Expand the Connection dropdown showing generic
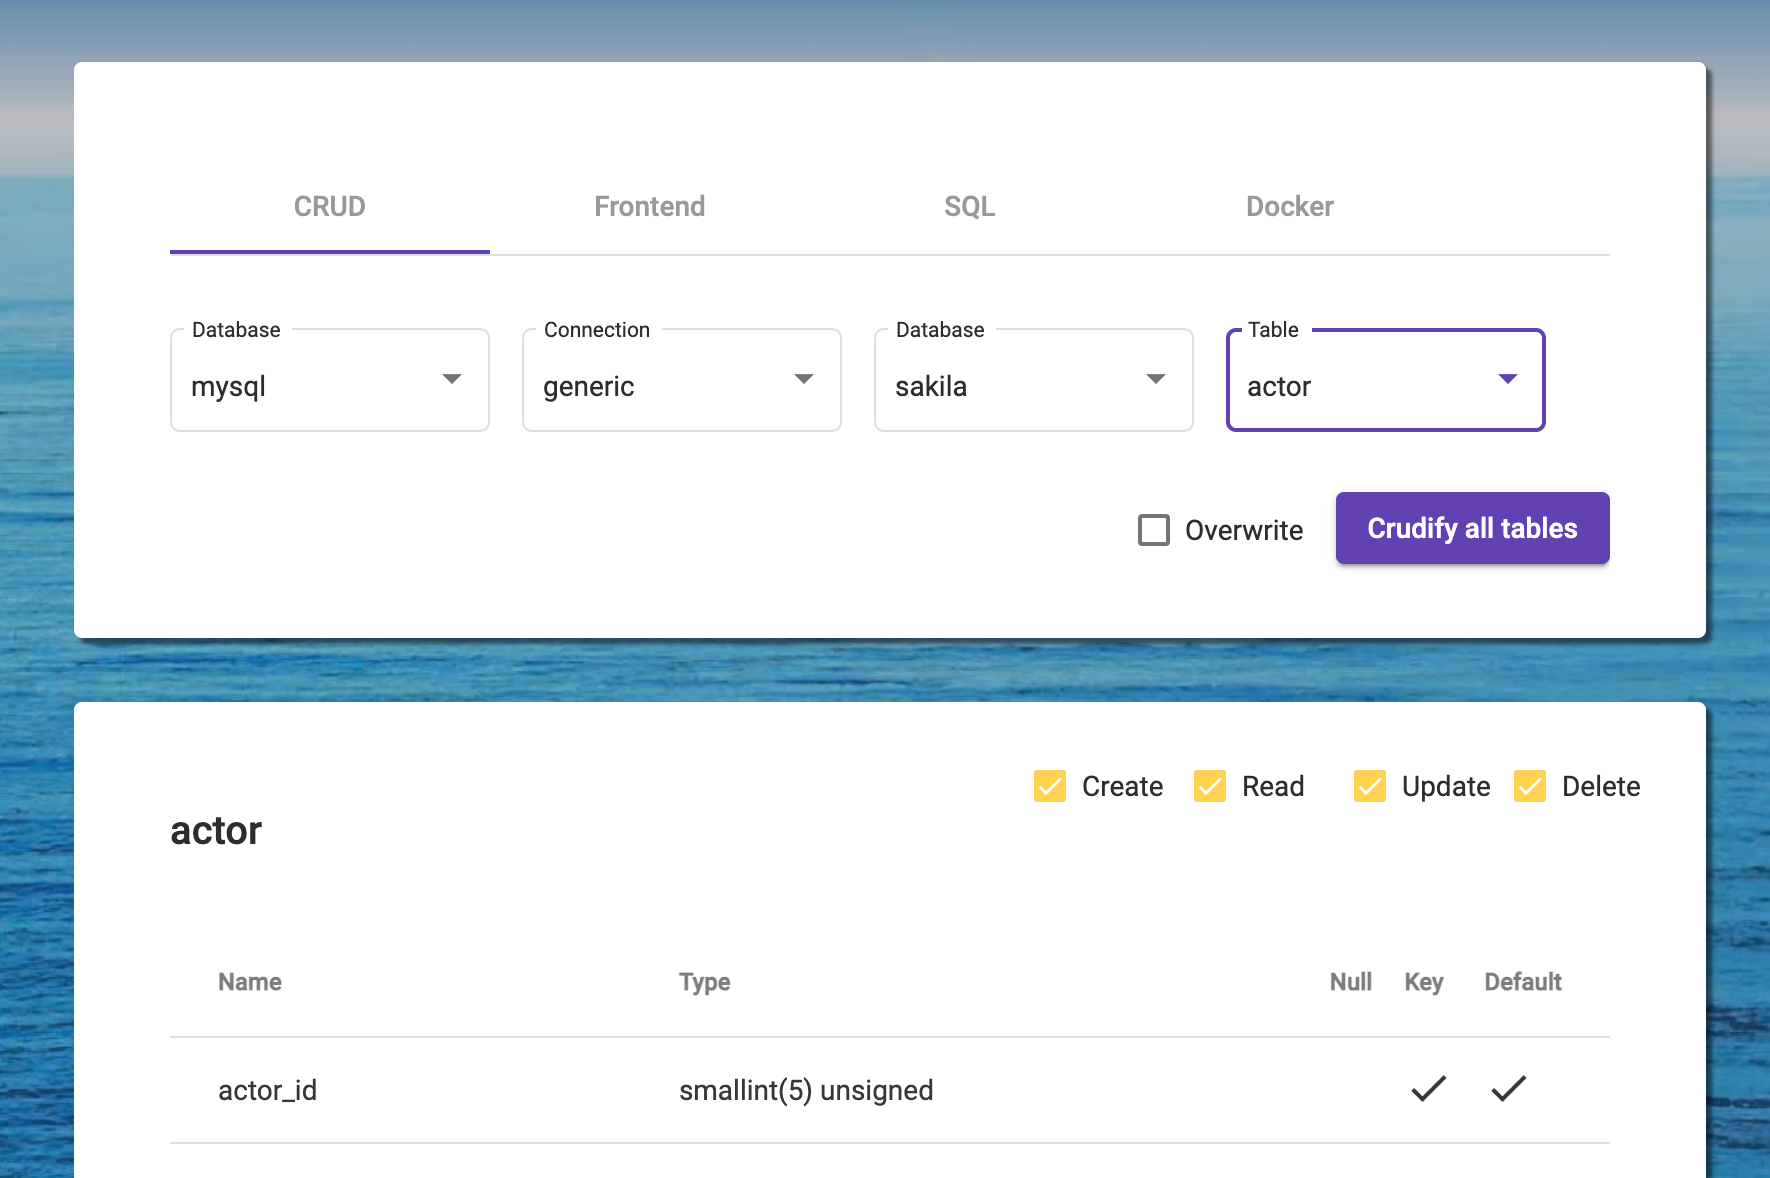The image size is (1770, 1178). pos(681,381)
